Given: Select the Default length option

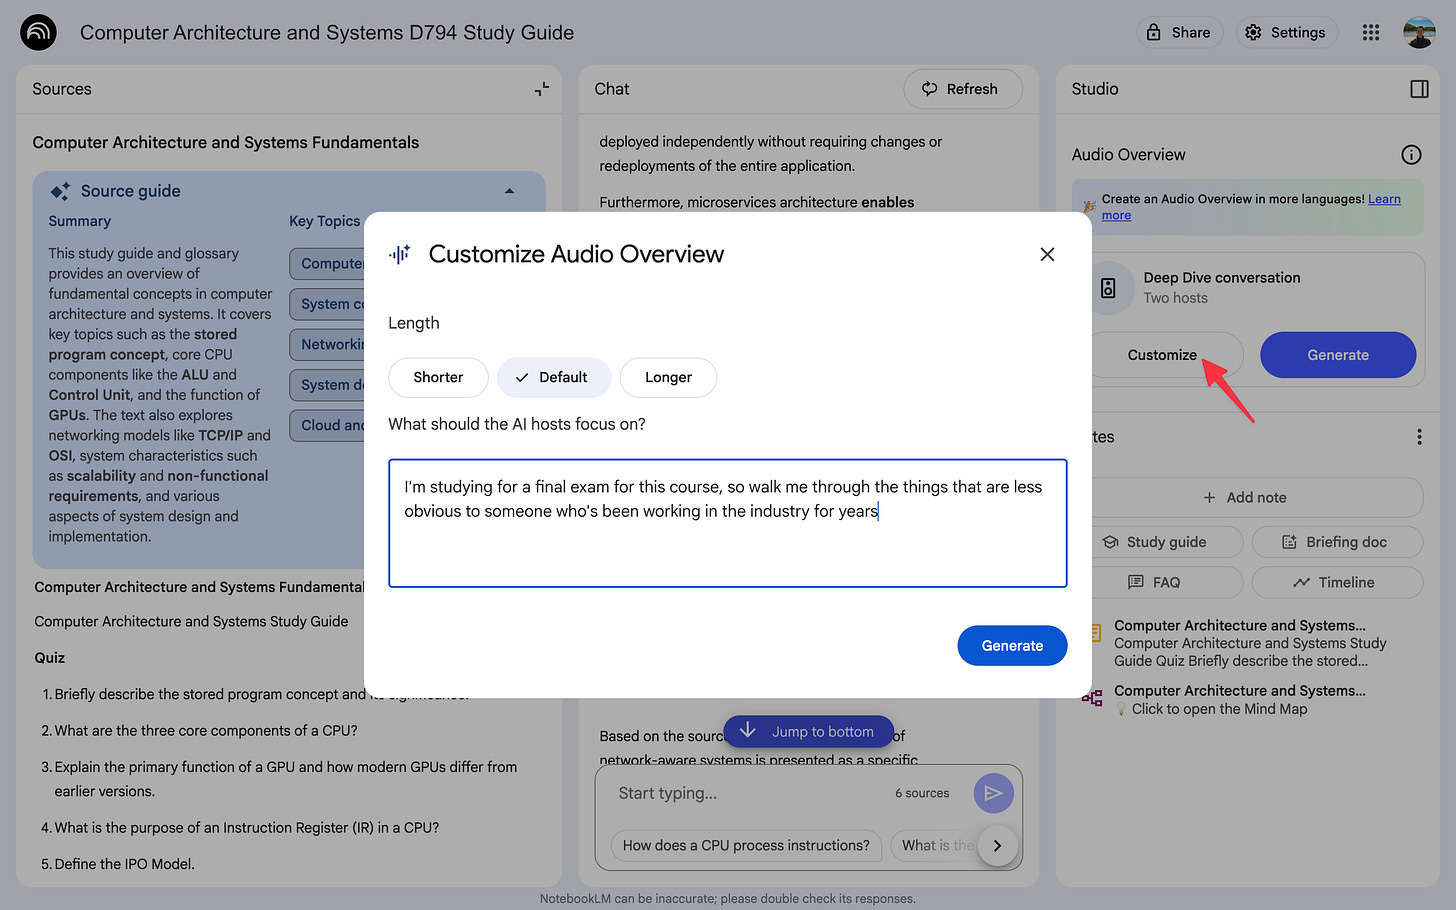Looking at the screenshot, I should point(554,377).
